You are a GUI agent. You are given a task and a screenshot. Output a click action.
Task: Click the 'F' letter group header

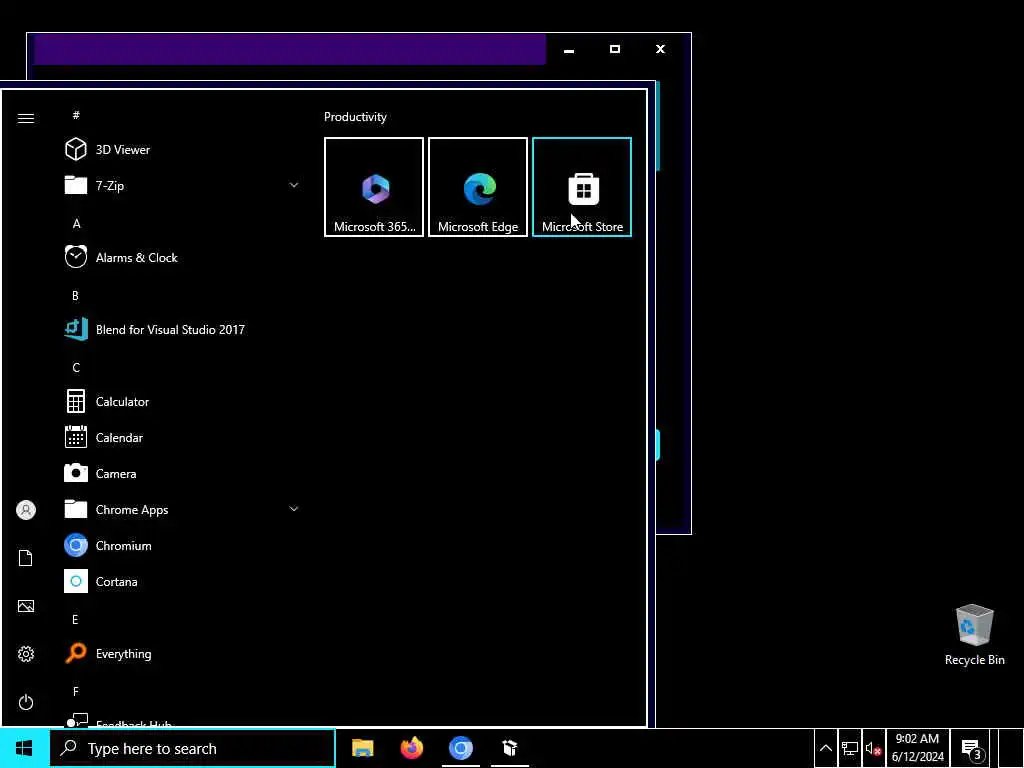[x=76, y=691]
